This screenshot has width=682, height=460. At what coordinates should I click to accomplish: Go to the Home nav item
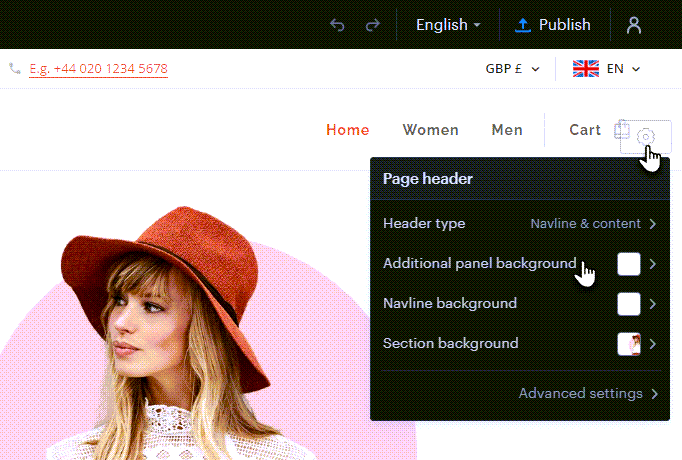click(x=347, y=130)
